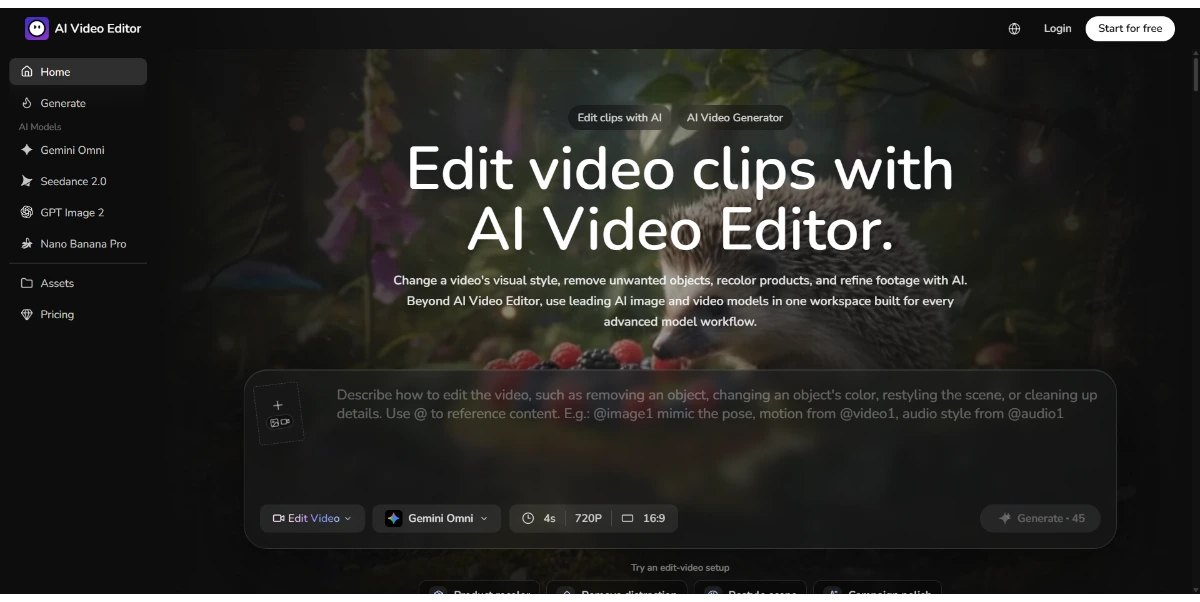
Task: Select Seedance 2.0 in sidebar
Action: 78,181
